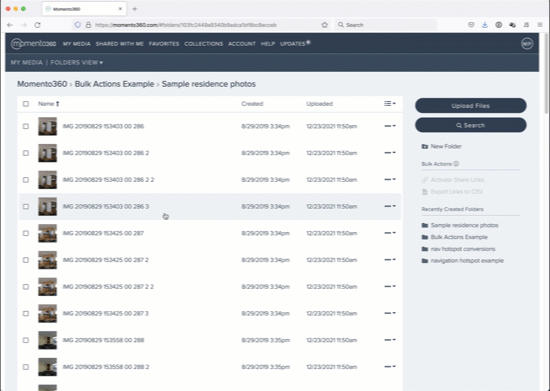Open the FAVORITES section
Screen dimensions: 550x391
[164, 44]
